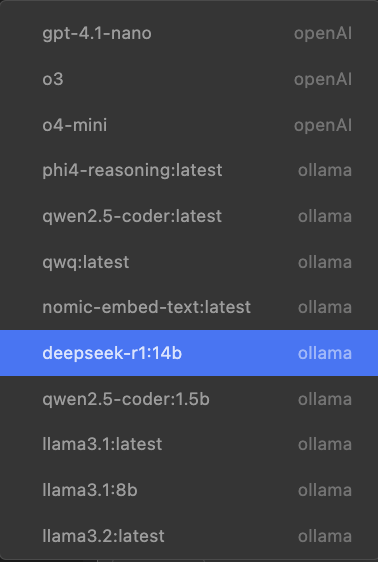Click the ollama label next to llama3.1:8b
378x562 pixels.
tap(325, 490)
